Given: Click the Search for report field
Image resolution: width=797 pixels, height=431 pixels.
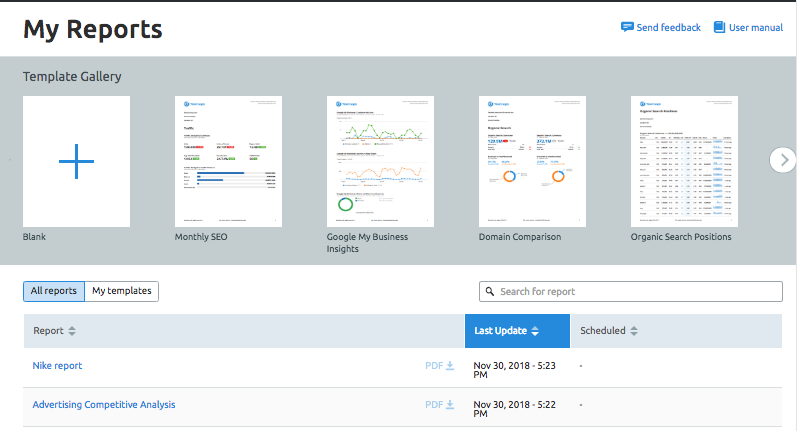Looking at the screenshot, I should pos(635,292).
